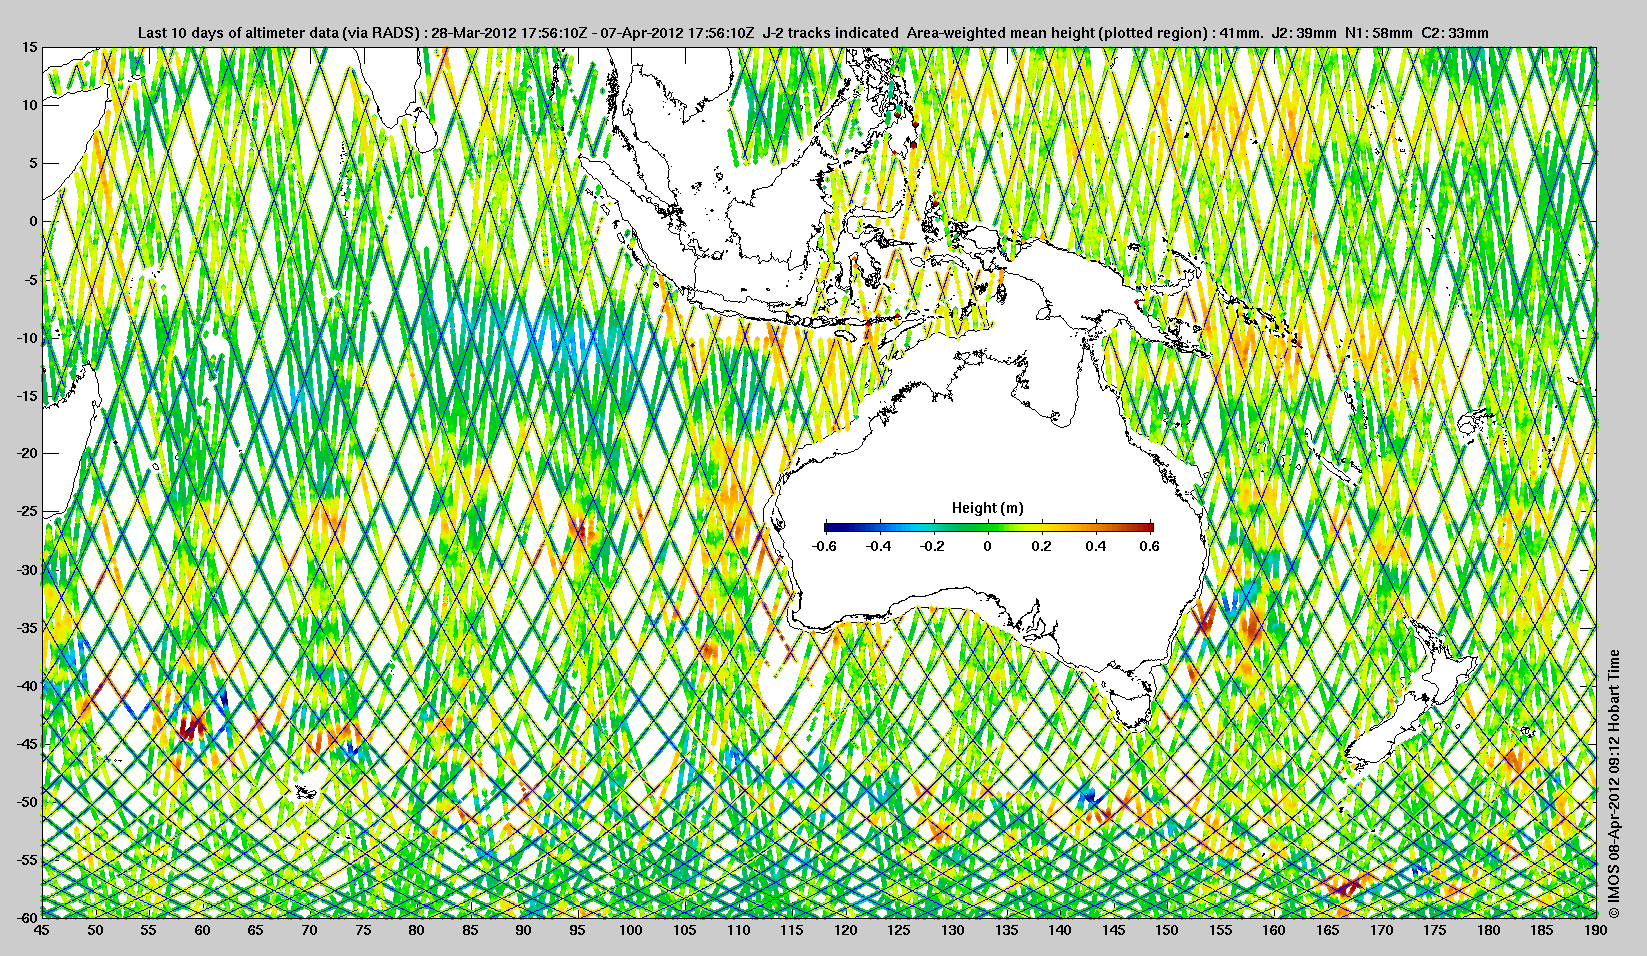Select the -0.6 colorbar tick label
The image size is (1647, 956).
824,546
